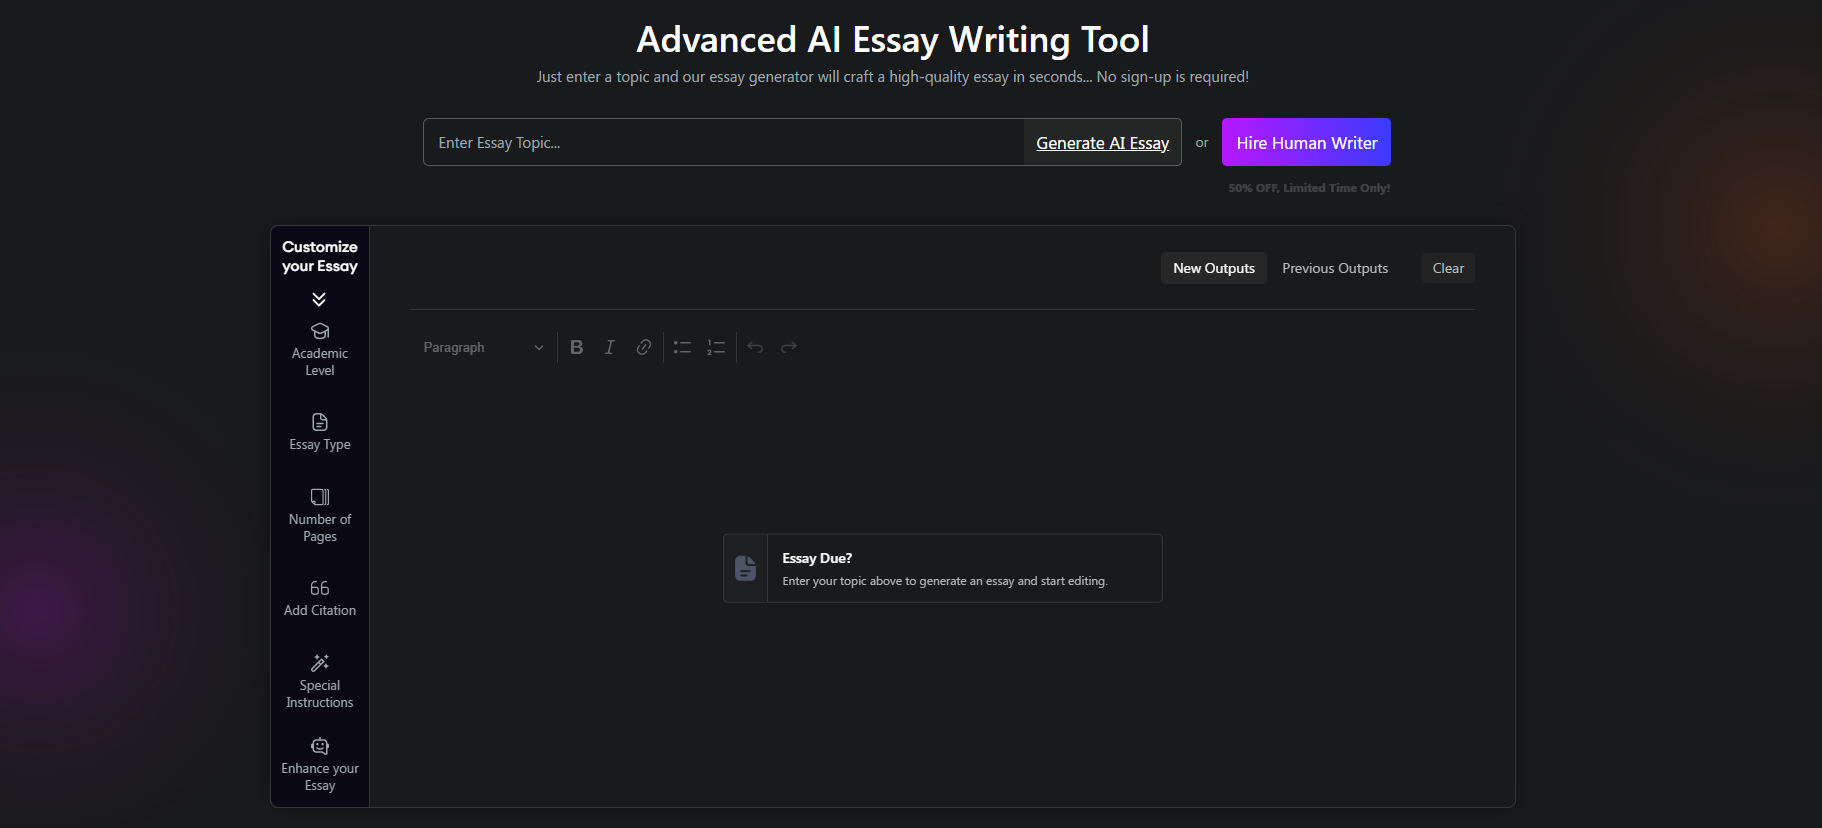
Task: Click the Enter Essay Topic input field
Action: (x=723, y=143)
